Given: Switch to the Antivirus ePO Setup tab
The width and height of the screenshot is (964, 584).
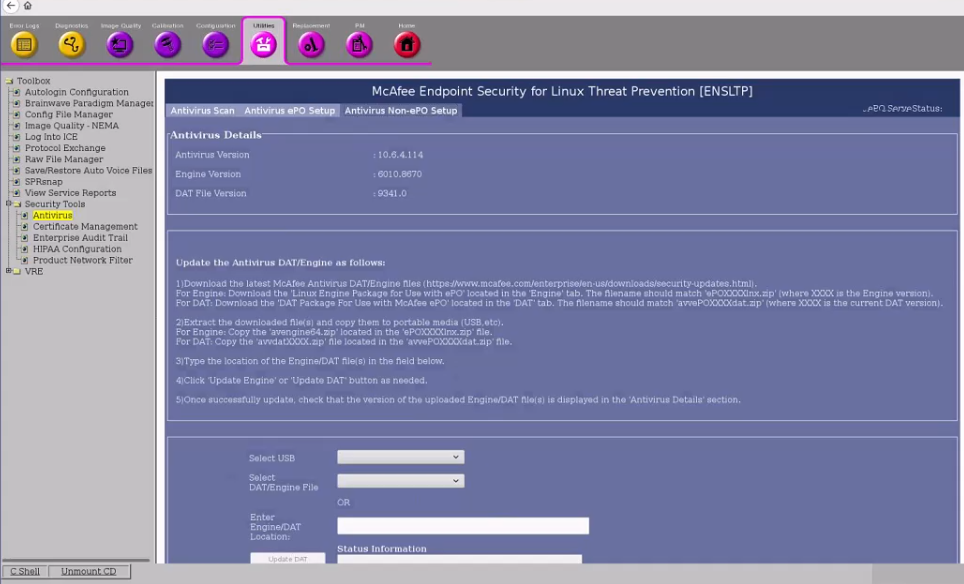Looking at the screenshot, I should click(289, 111).
